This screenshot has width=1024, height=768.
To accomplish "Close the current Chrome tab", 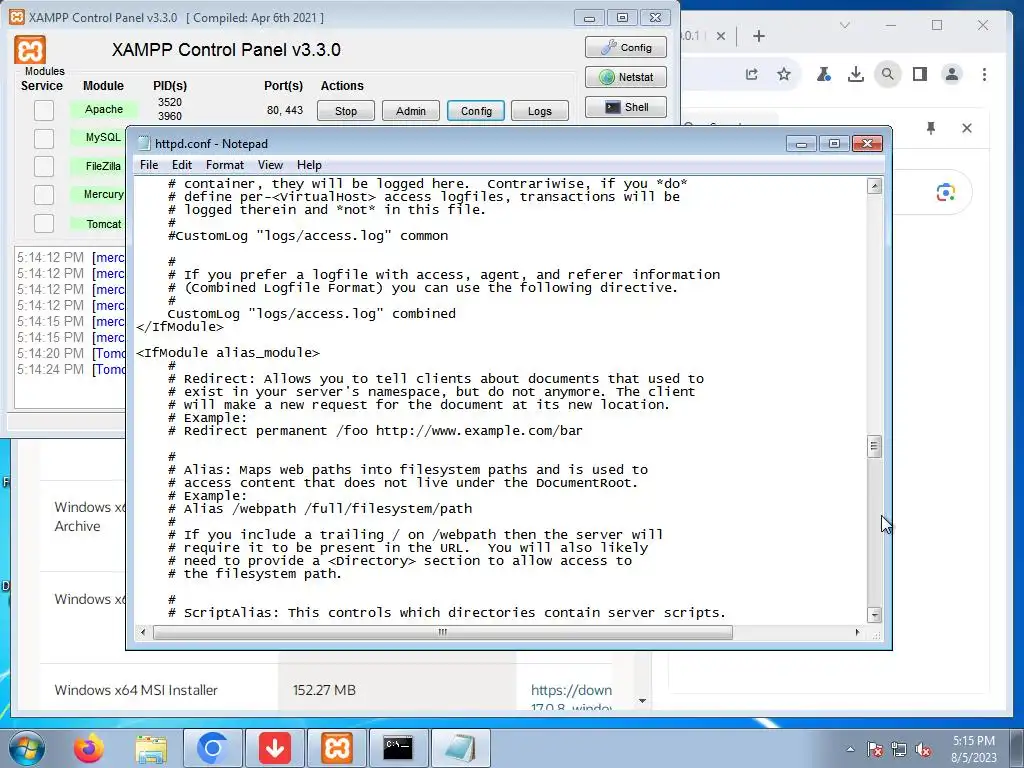I will pos(720,36).
